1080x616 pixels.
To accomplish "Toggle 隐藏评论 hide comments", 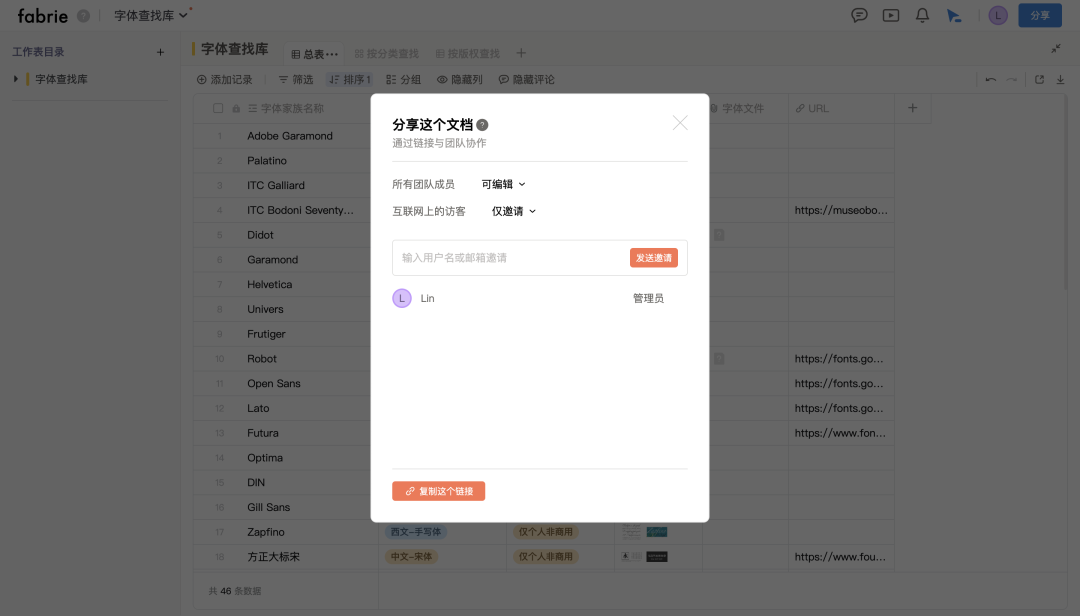I will 526,80.
